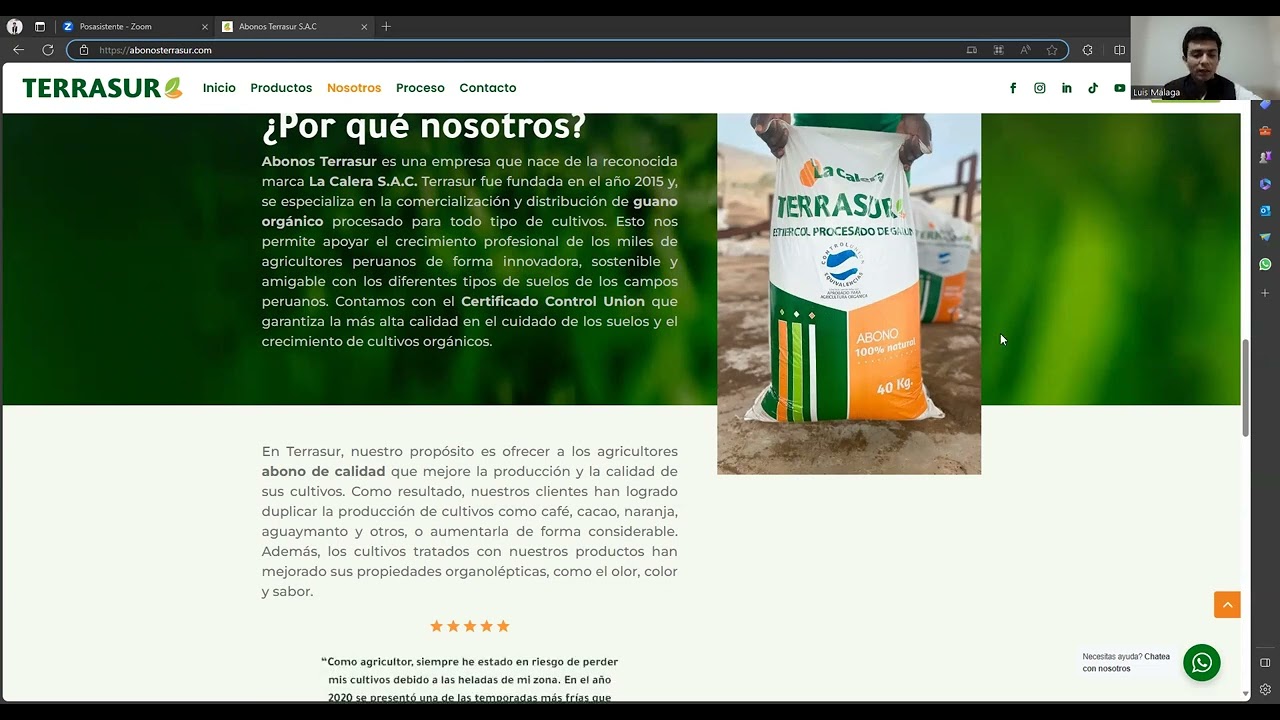The image size is (1280, 720).
Task: Open the browser extensions puzzle icon
Action: point(1088,50)
